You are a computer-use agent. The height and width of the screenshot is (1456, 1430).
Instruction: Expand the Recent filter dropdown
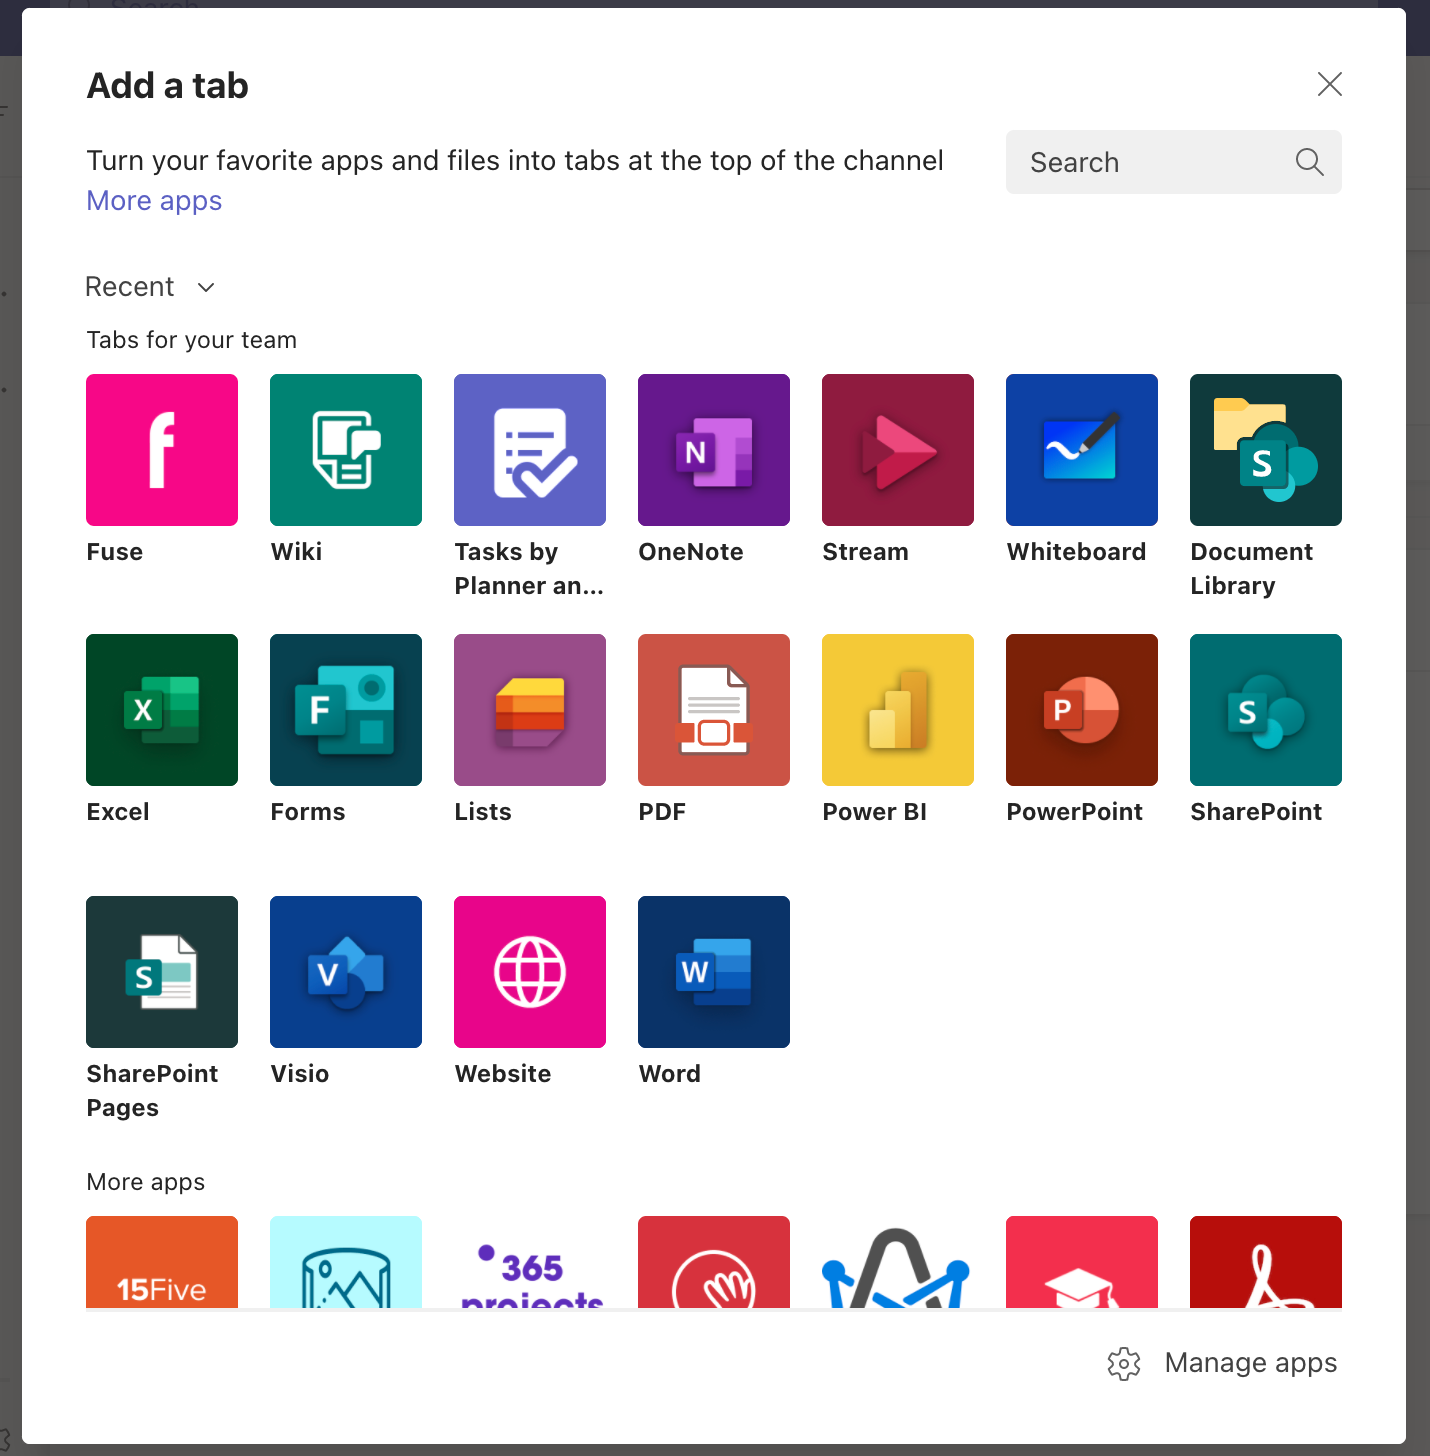coord(150,287)
